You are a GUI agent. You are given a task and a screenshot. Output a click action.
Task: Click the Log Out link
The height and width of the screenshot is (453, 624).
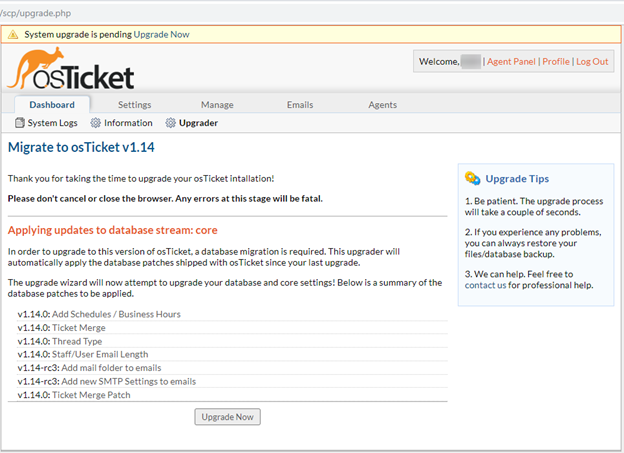click(592, 61)
